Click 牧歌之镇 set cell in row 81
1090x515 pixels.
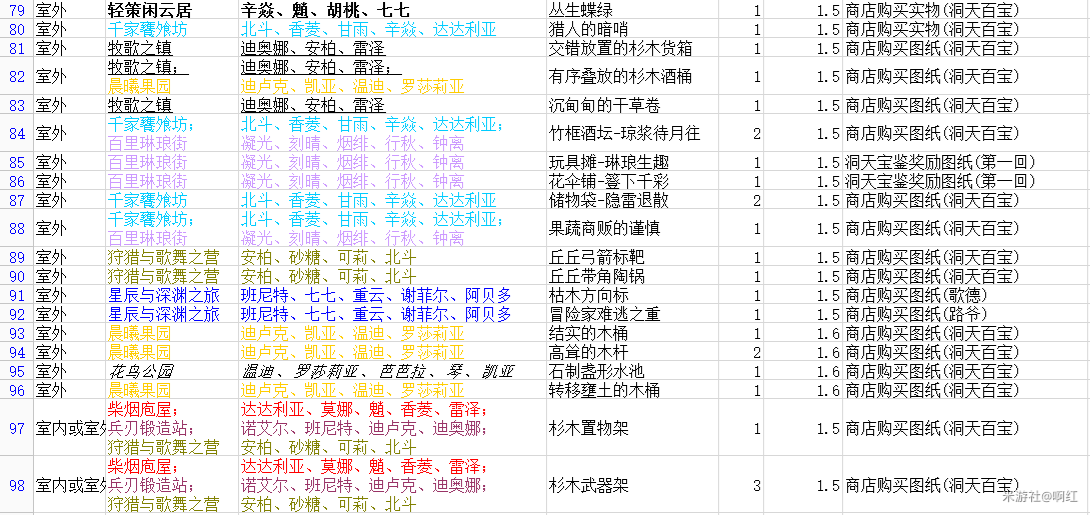point(172,47)
